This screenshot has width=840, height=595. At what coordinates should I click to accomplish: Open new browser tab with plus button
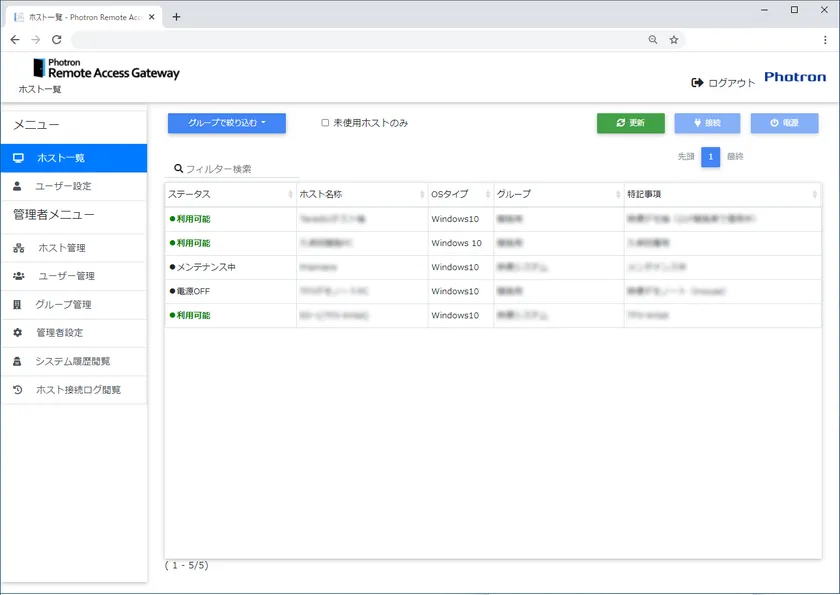click(176, 17)
